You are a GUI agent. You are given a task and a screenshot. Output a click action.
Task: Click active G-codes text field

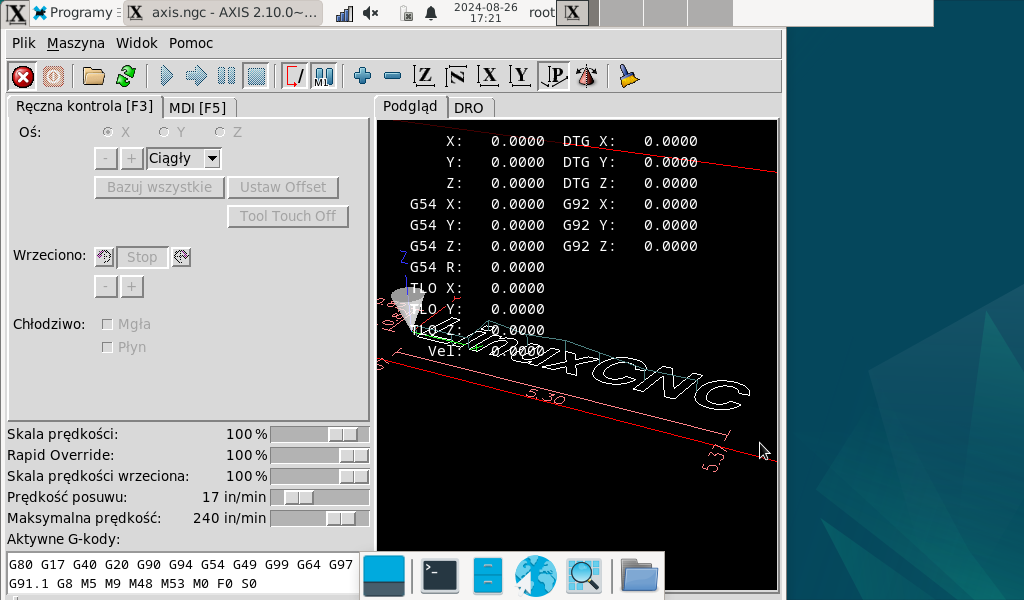click(183, 574)
